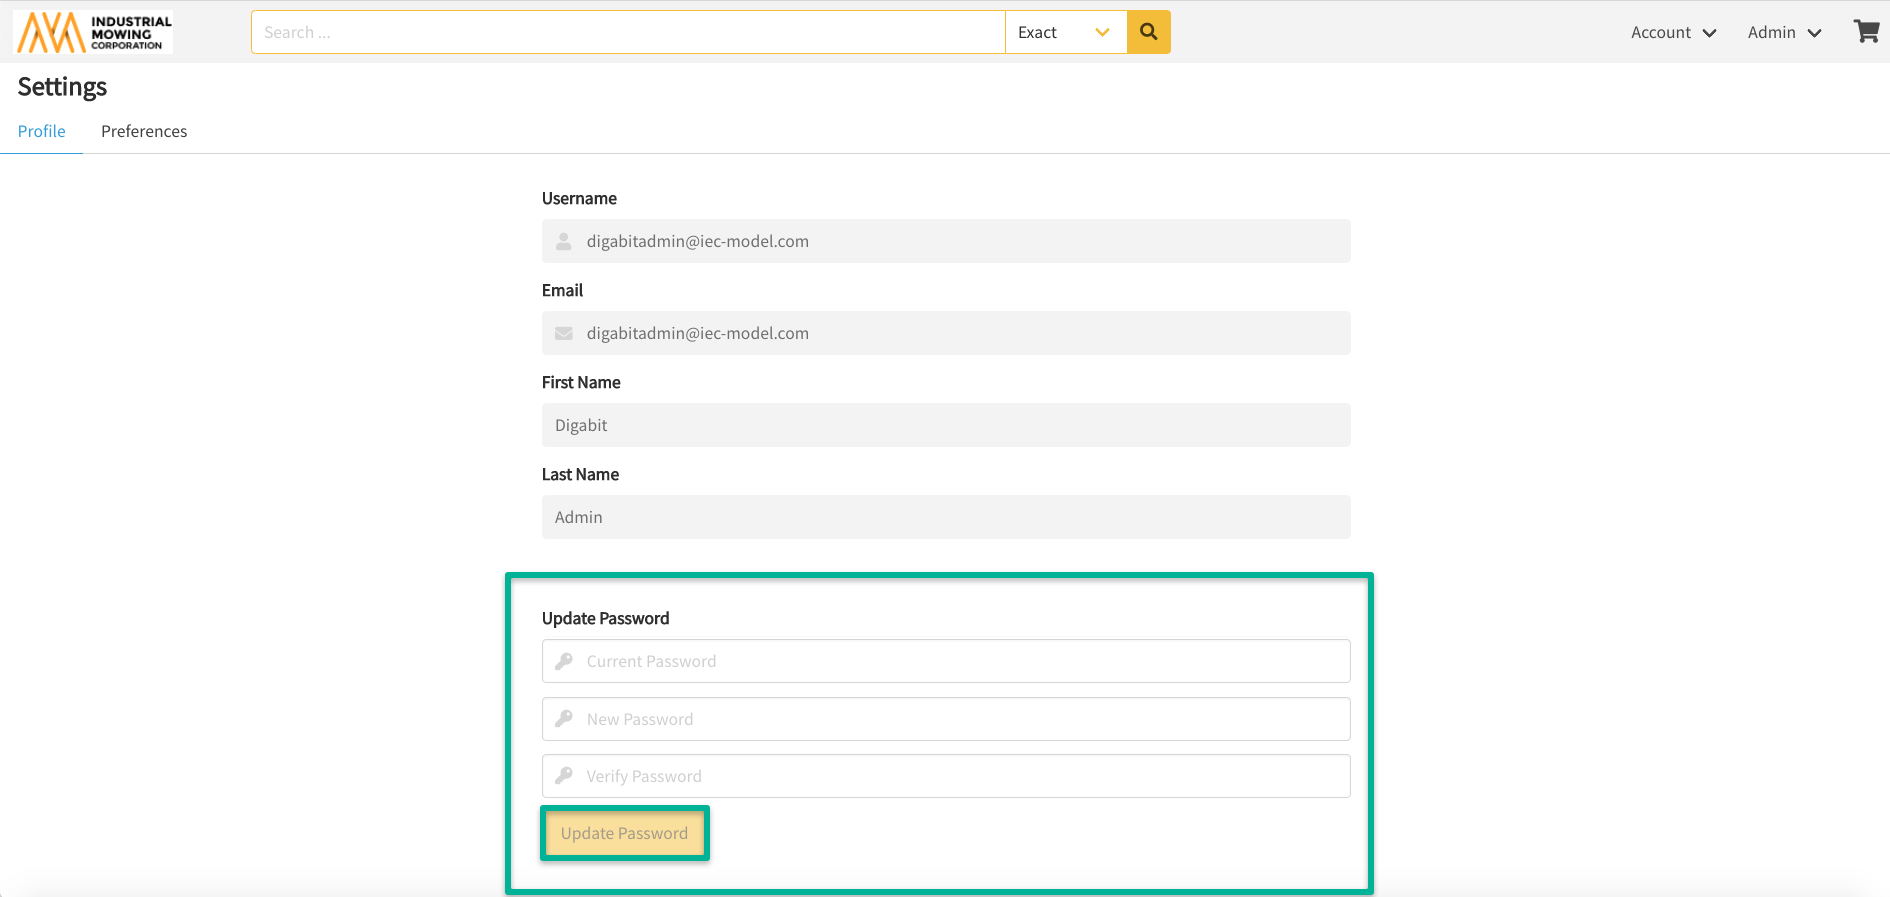
Task: Click into the New Password field
Action: point(960,719)
